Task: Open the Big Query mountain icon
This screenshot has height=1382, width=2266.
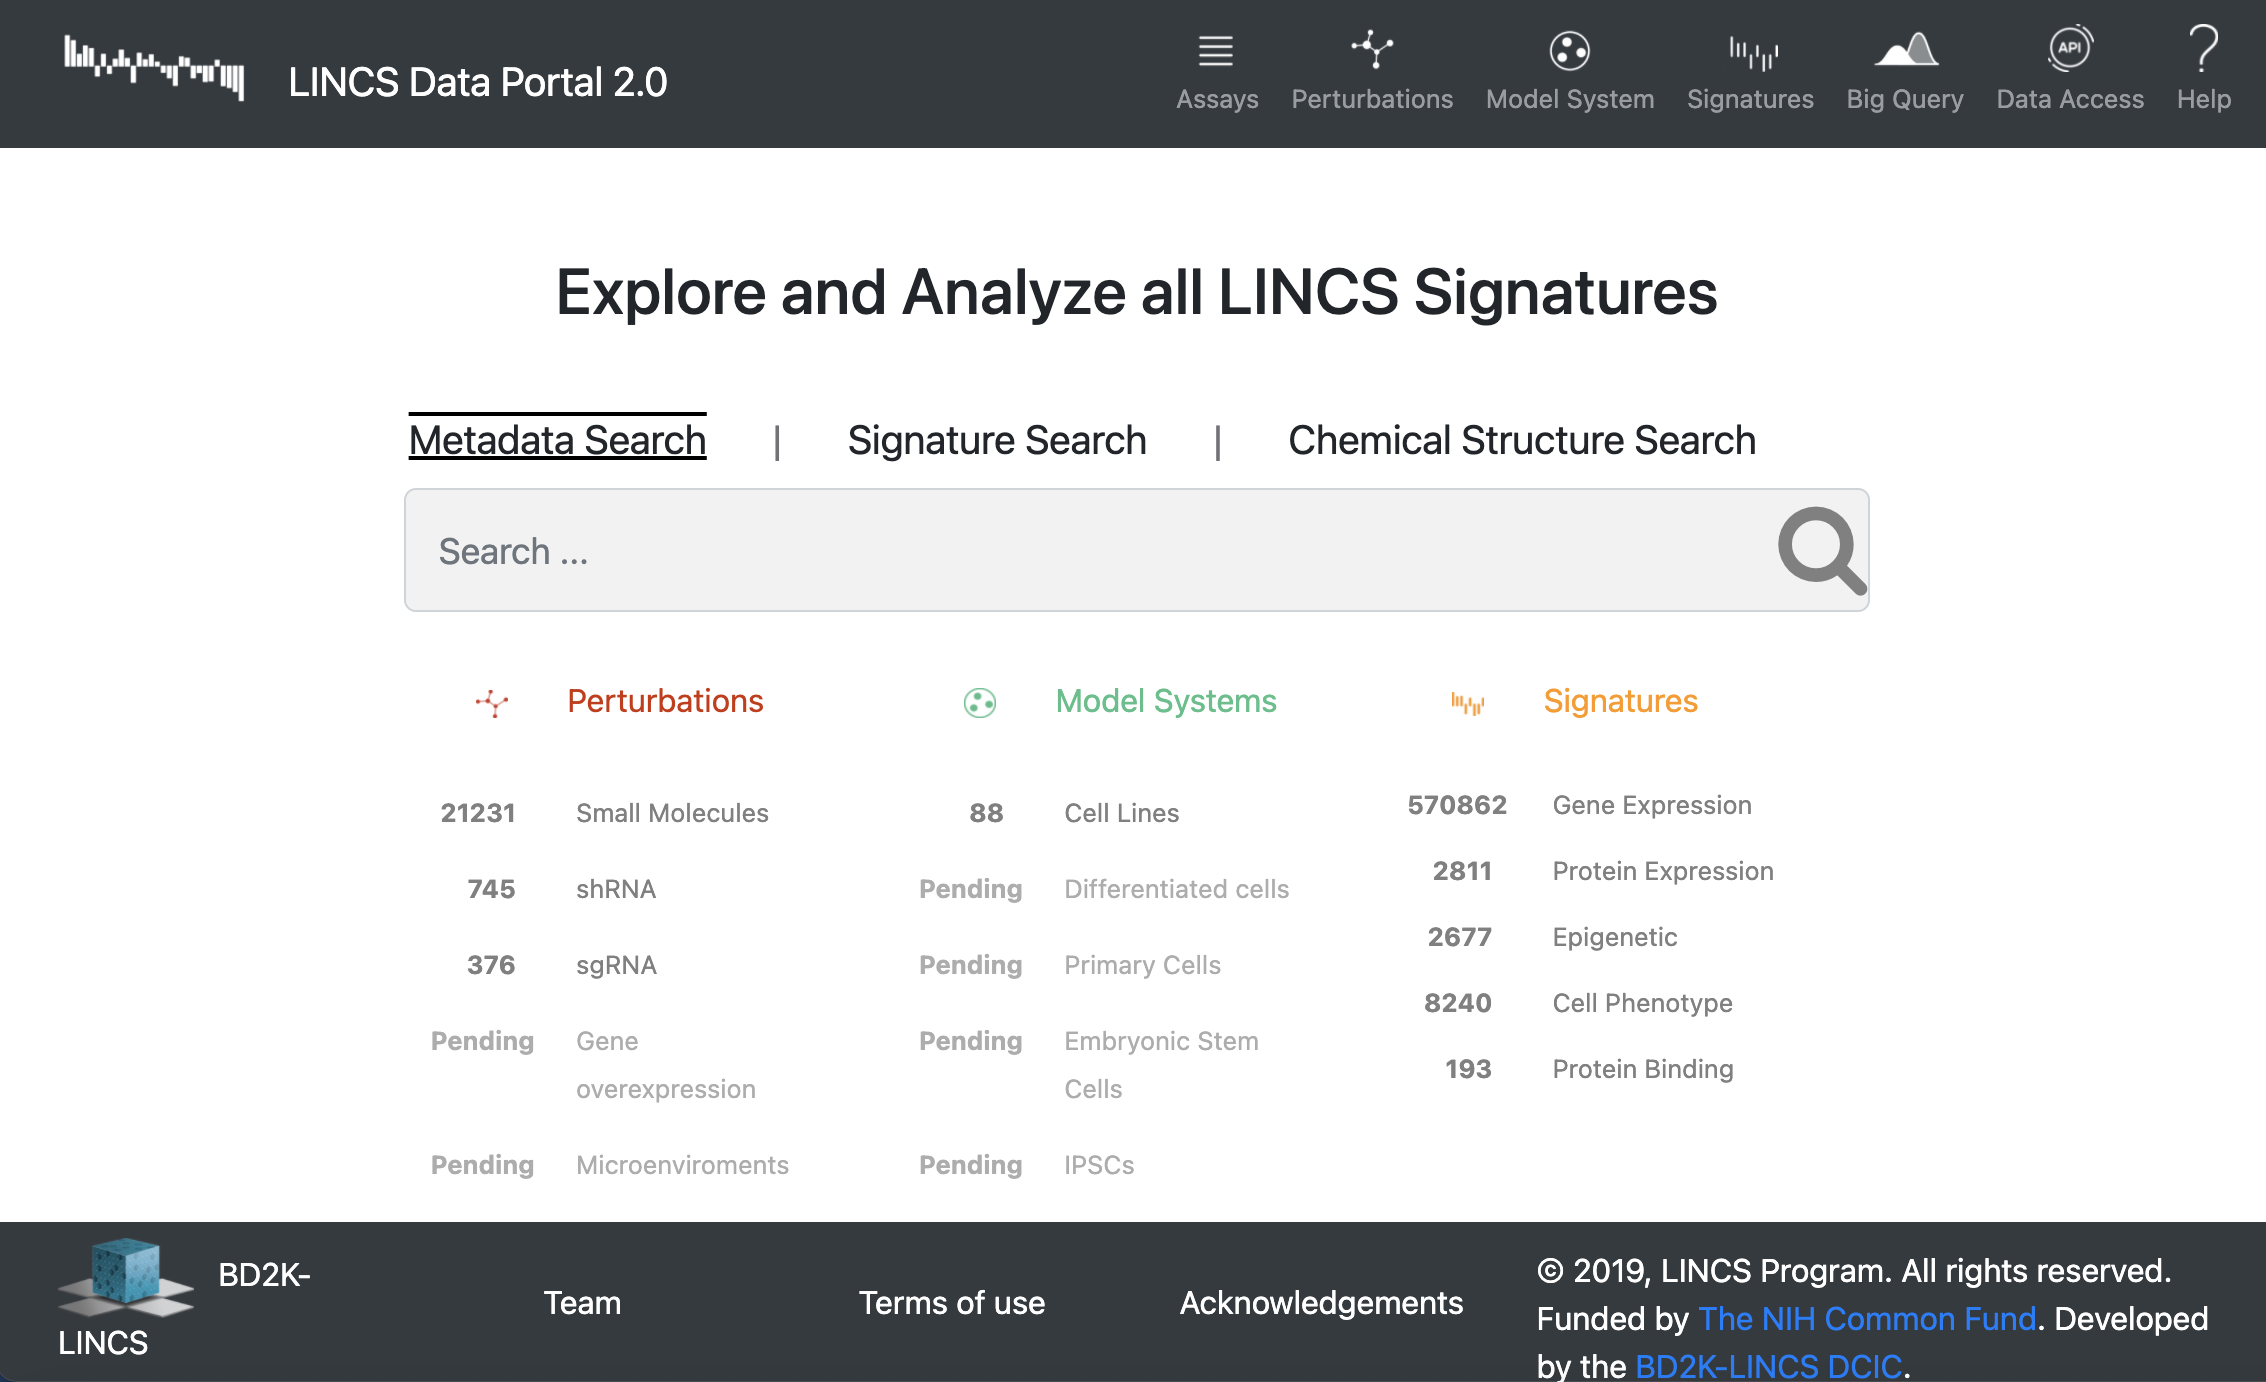Action: click(1906, 49)
